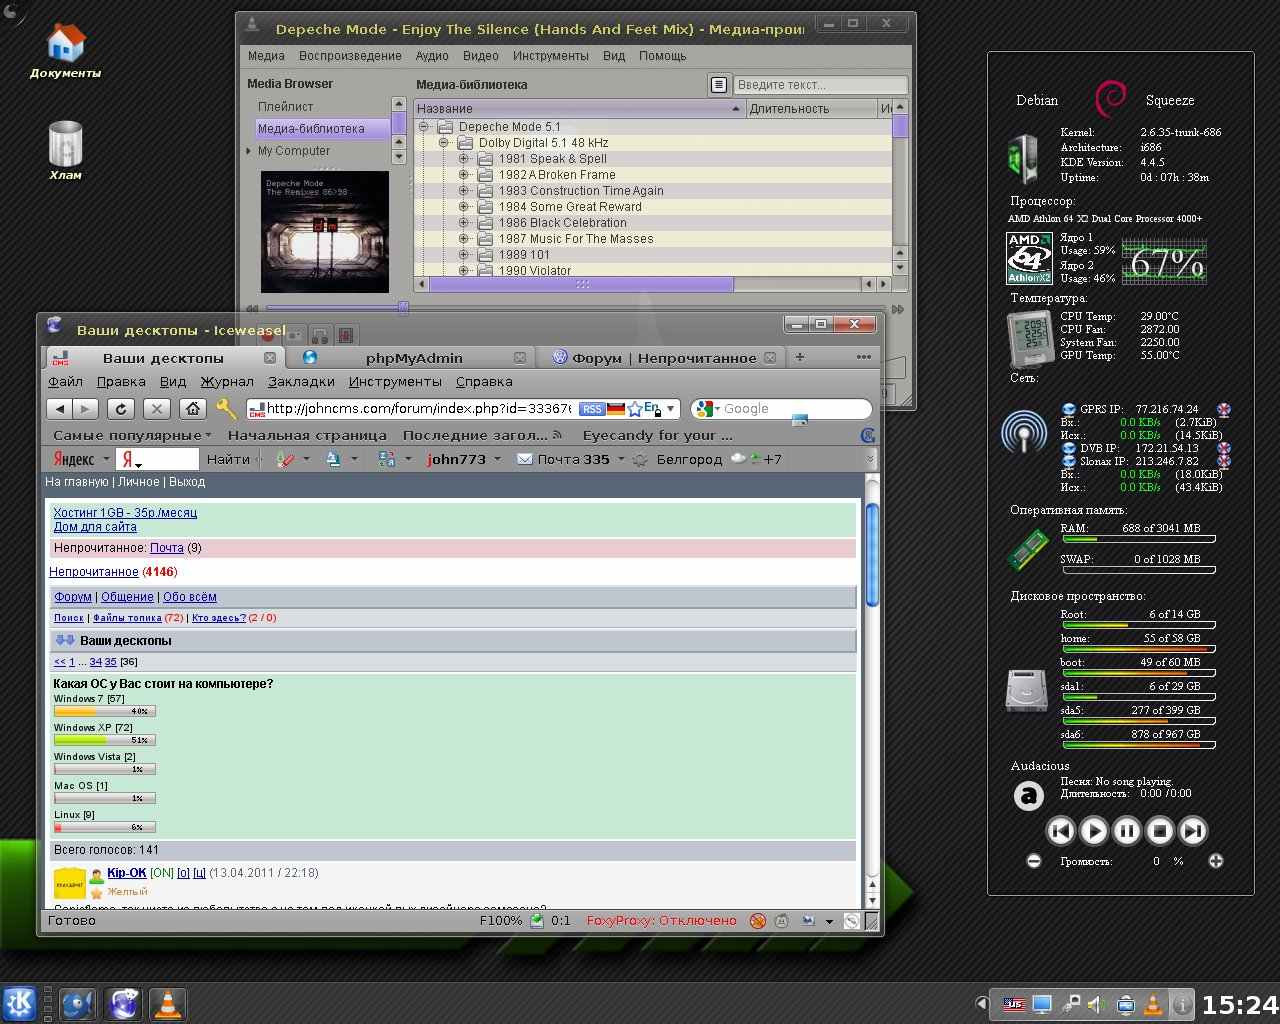Expand My Computer in Media Browser
This screenshot has height=1024, width=1280.
249,151
